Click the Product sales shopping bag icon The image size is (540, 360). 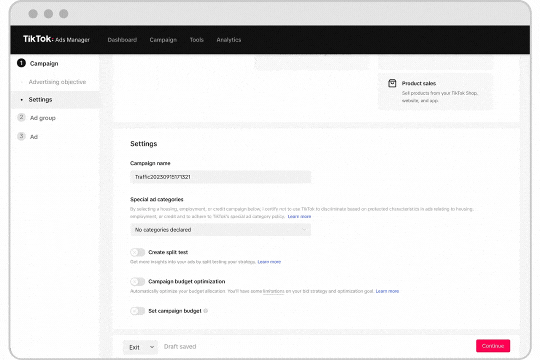tap(392, 83)
